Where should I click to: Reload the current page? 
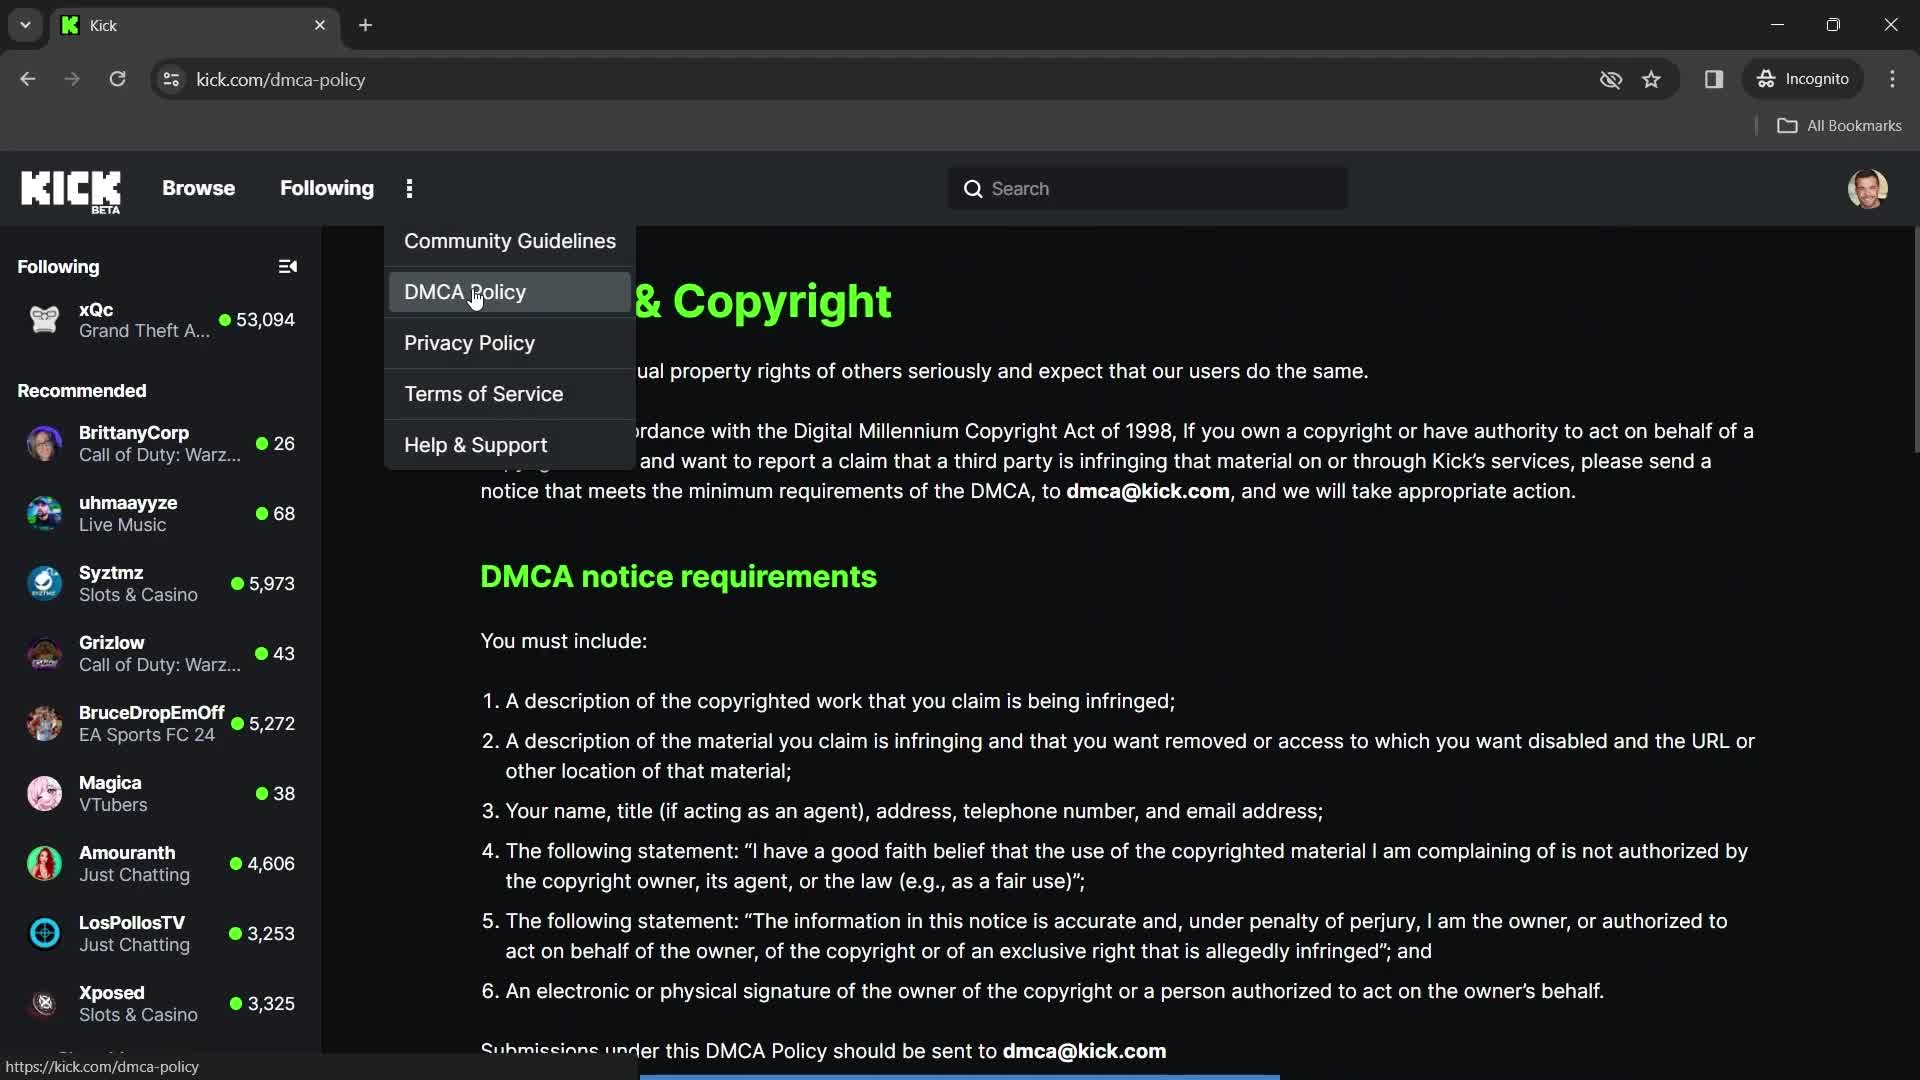117,79
